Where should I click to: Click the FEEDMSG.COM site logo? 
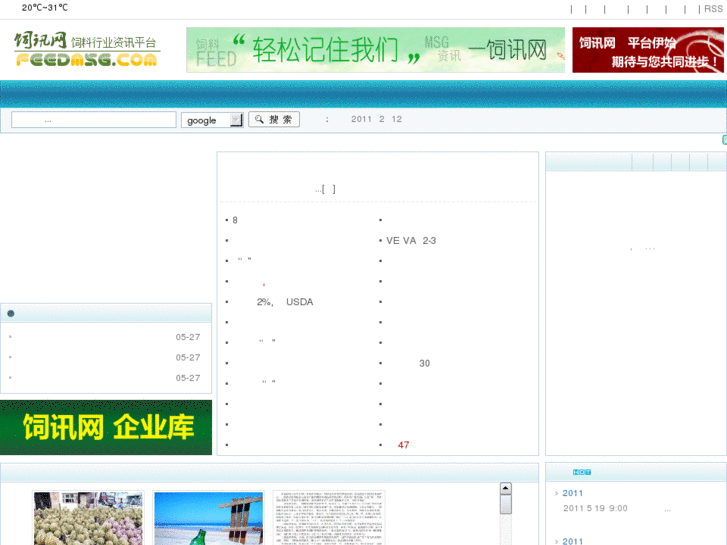pyautogui.click(x=87, y=49)
